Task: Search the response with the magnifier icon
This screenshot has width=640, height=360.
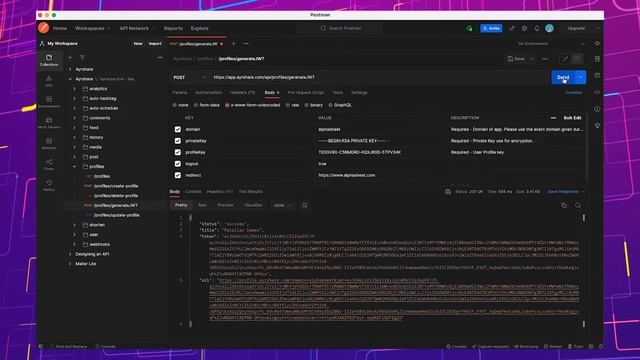Action: tap(578, 205)
